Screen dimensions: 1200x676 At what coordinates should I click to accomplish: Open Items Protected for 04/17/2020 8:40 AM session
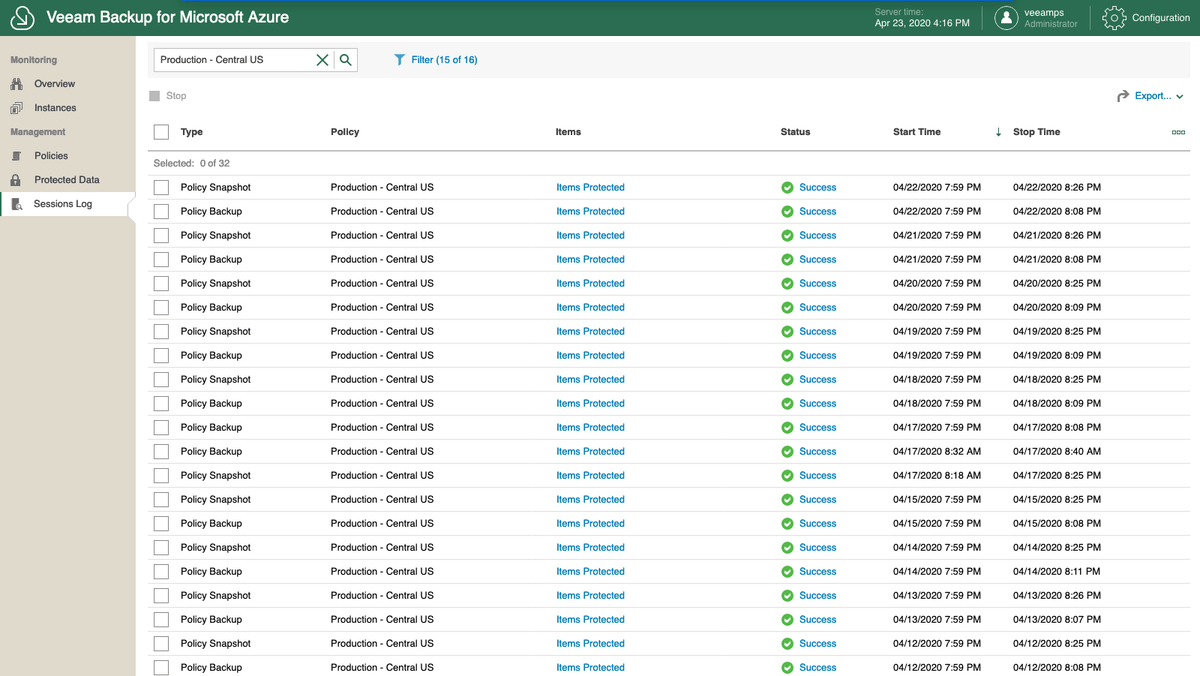point(590,451)
